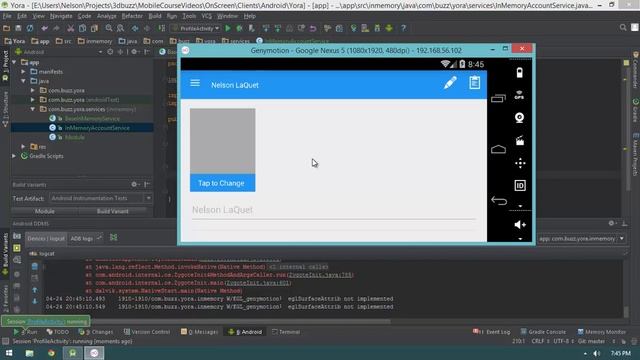Open the Navigate menu
The height and width of the screenshot is (360, 640).
pos(61,16)
